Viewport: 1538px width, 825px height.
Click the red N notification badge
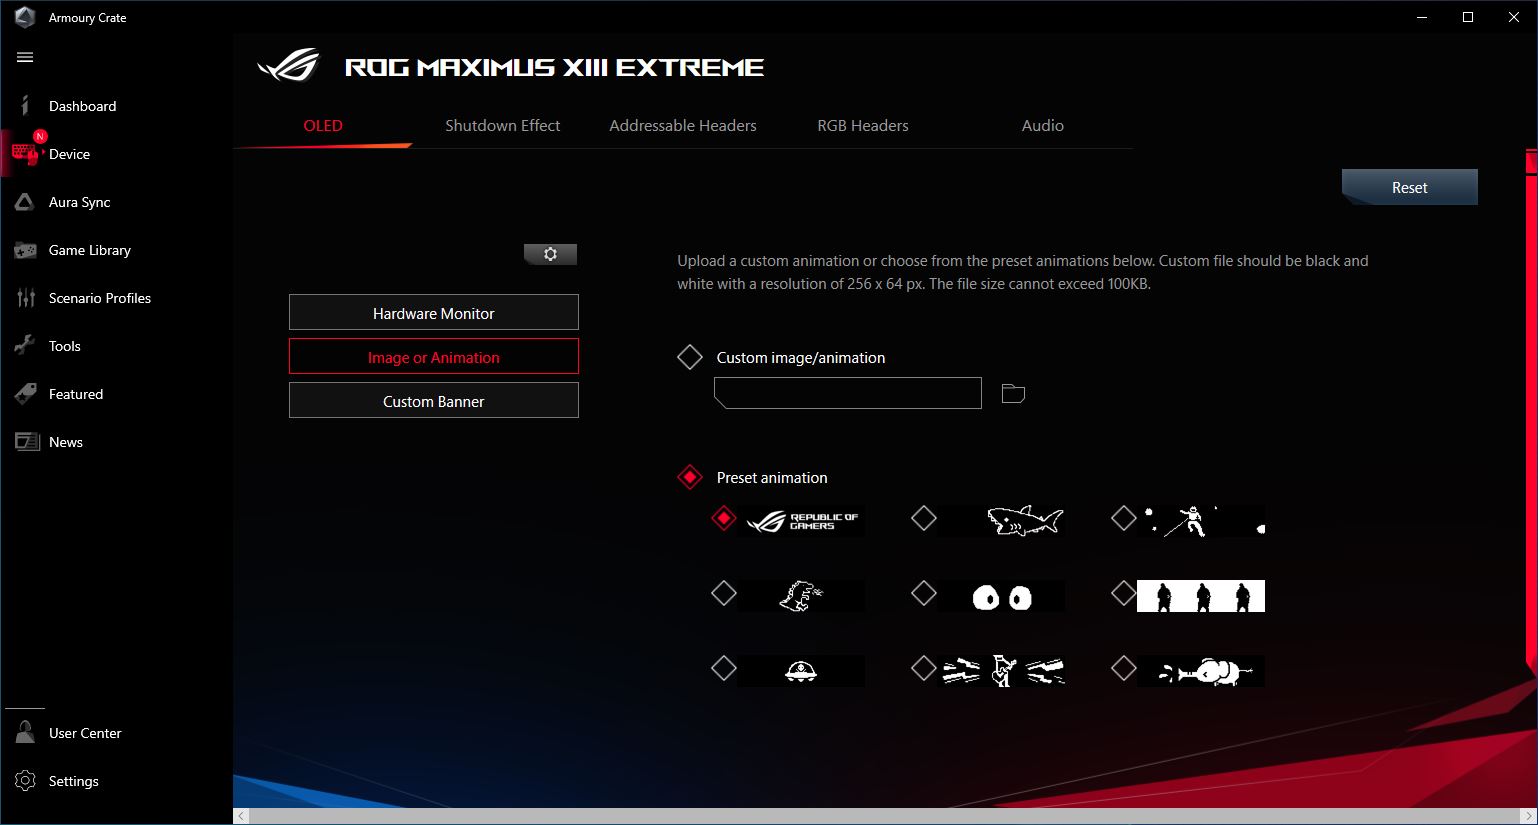coord(40,136)
